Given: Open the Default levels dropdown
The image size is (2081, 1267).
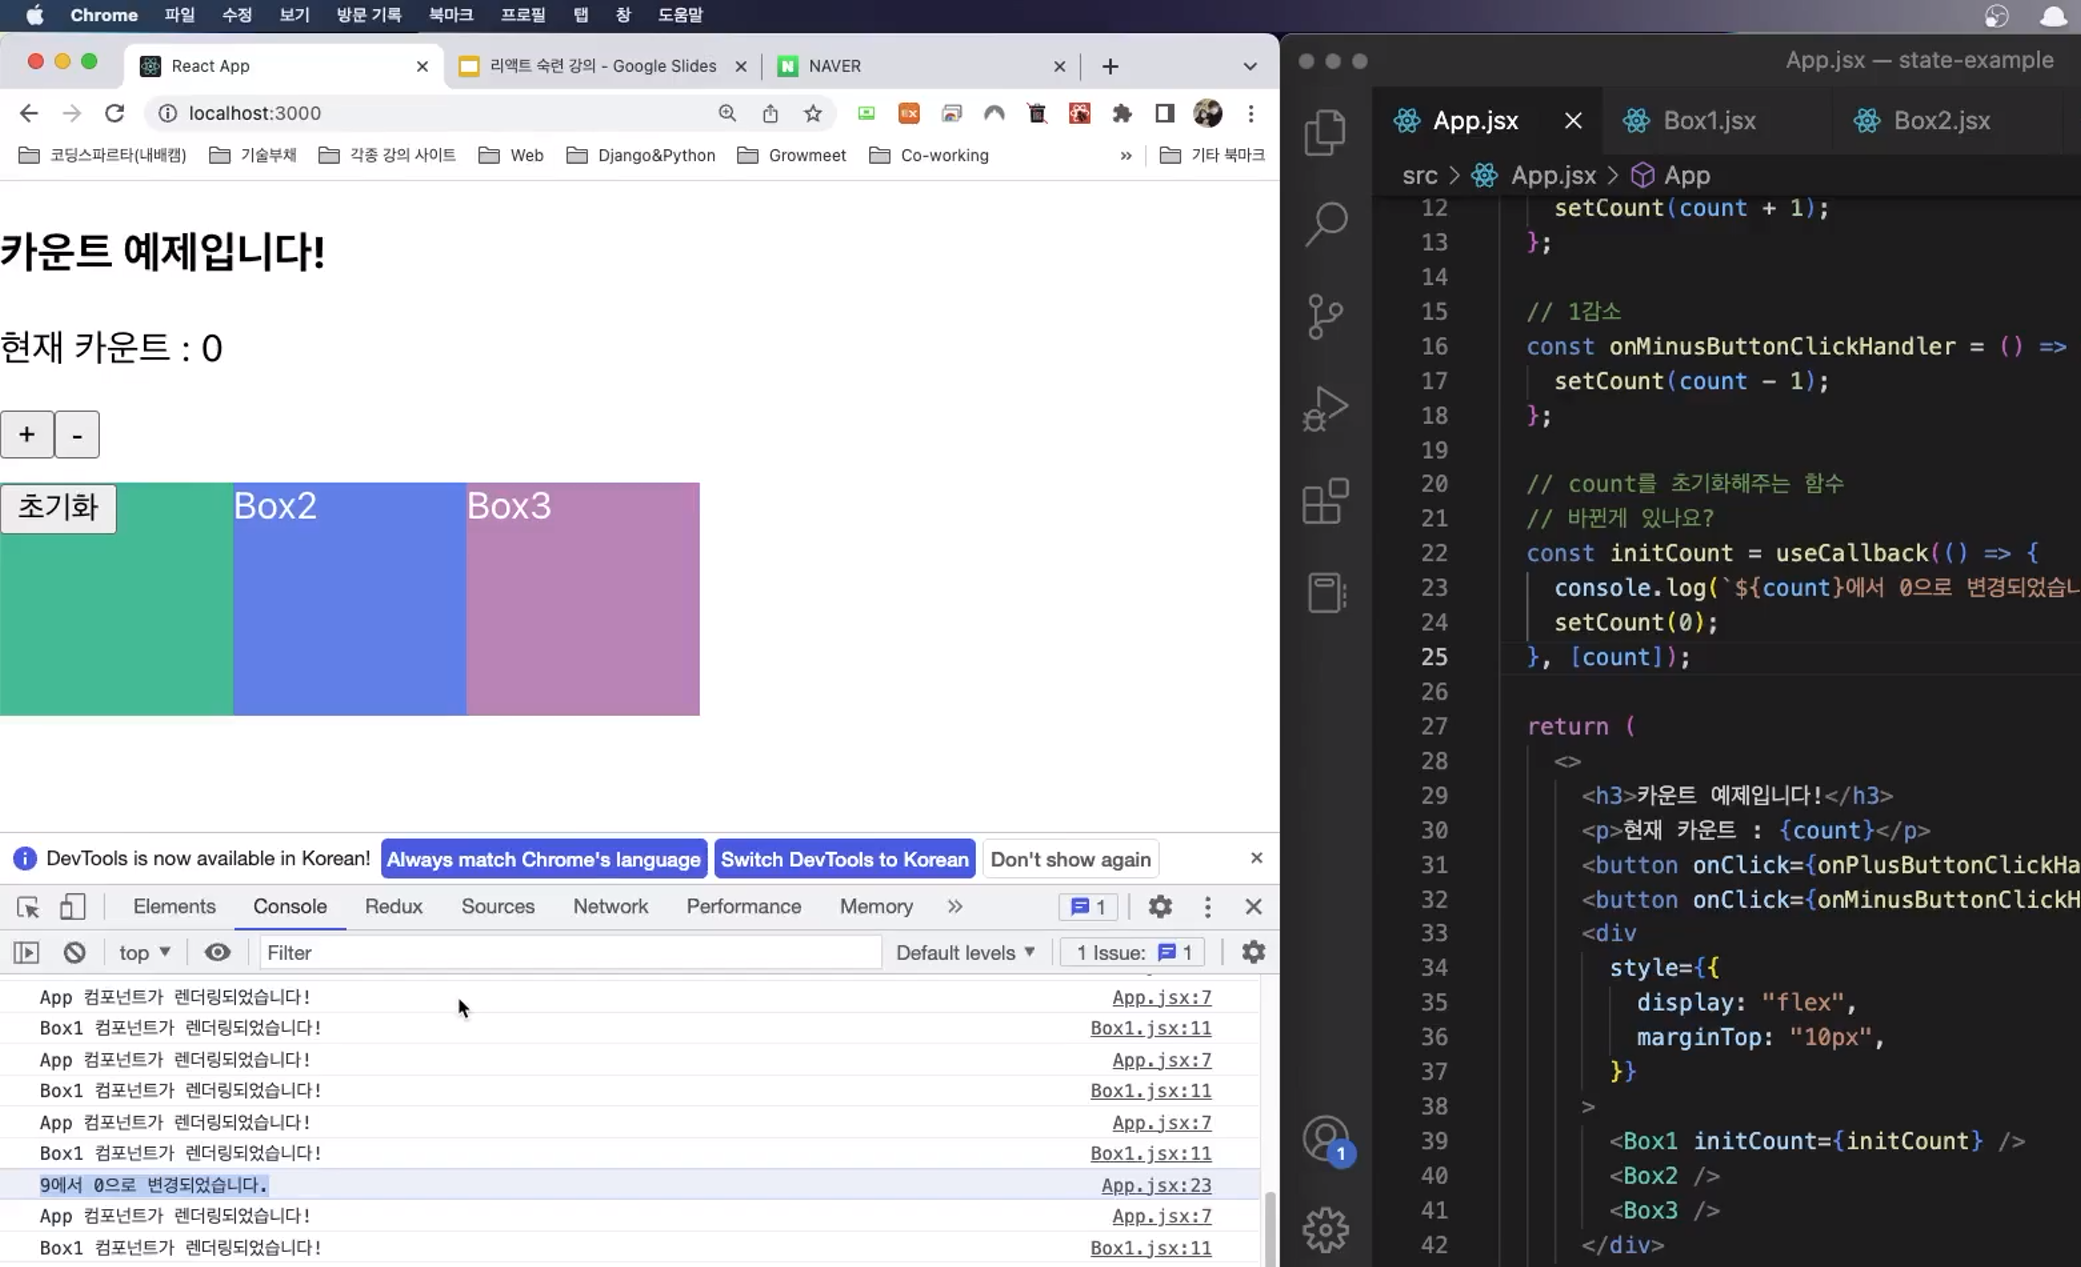Looking at the screenshot, I should [964, 953].
